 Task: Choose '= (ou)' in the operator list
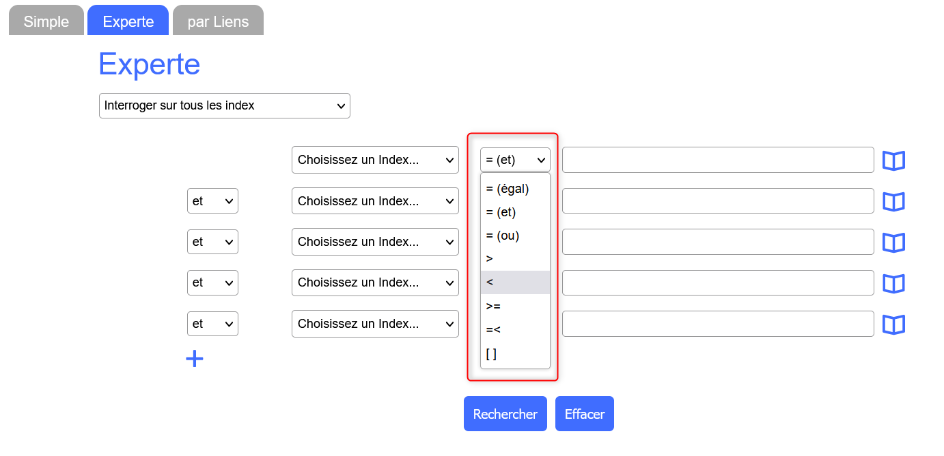(515, 235)
